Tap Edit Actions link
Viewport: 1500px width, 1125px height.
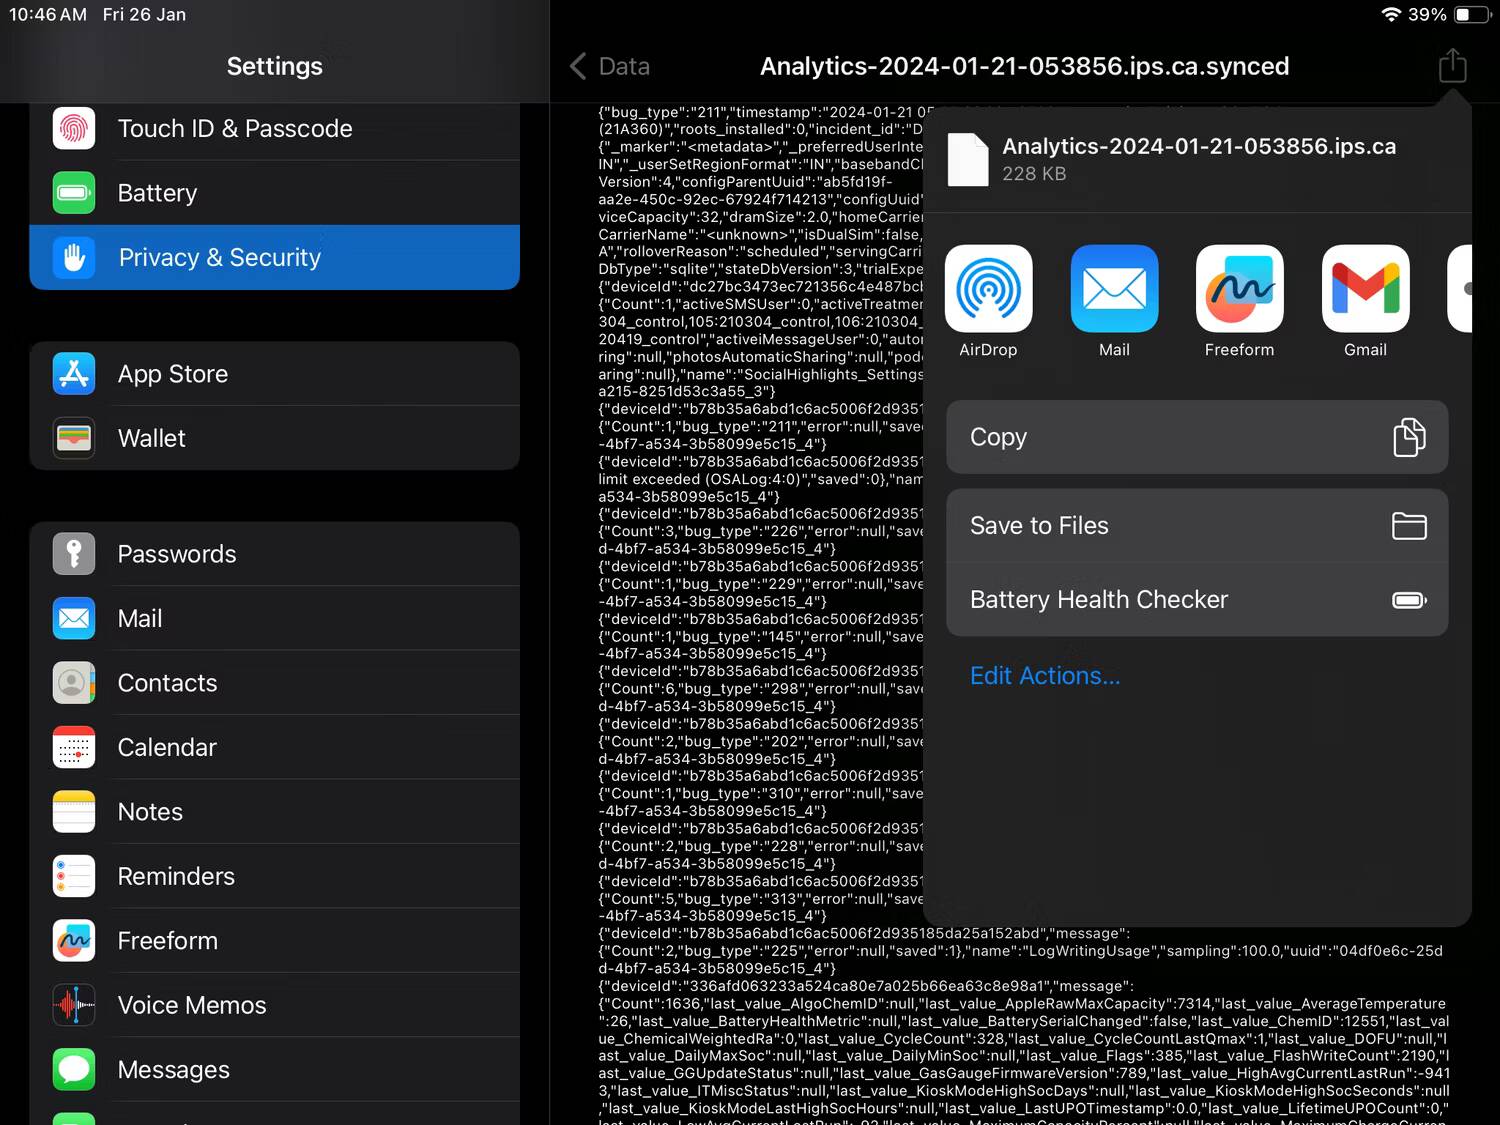pos(1044,675)
